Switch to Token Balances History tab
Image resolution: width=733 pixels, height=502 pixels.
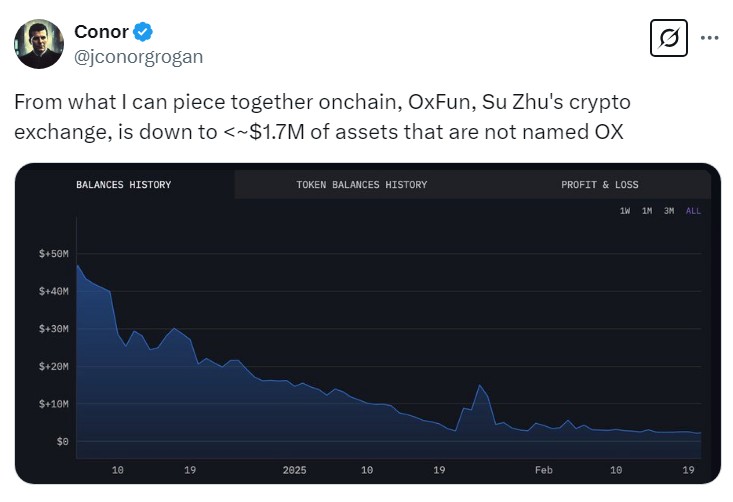[361, 185]
